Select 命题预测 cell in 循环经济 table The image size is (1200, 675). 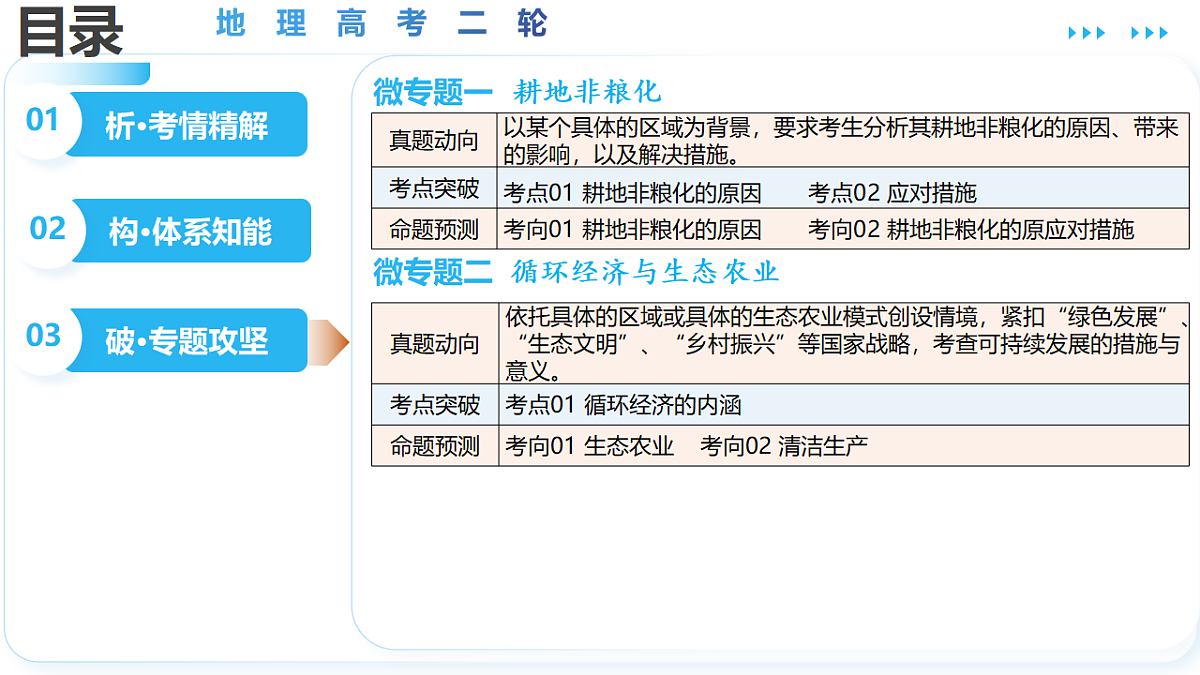435,446
